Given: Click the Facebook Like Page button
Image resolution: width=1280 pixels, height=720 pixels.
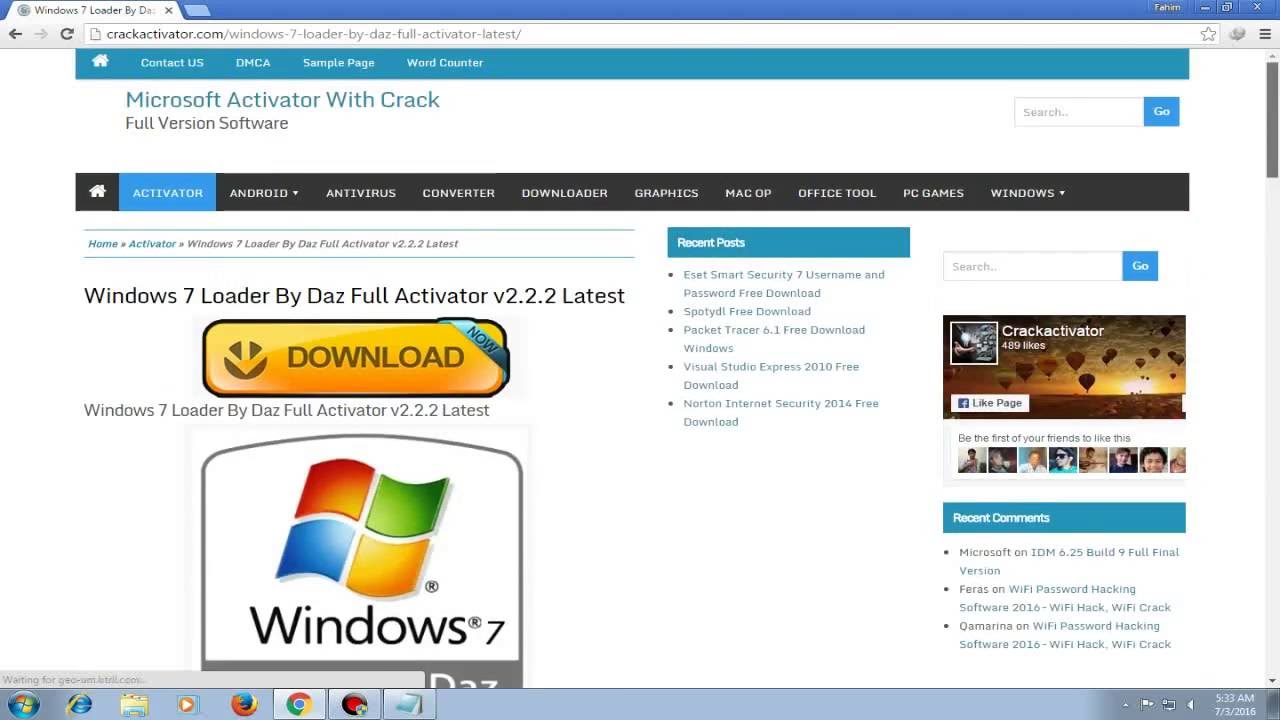Looking at the screenshot, I should [x=990, y=403].
